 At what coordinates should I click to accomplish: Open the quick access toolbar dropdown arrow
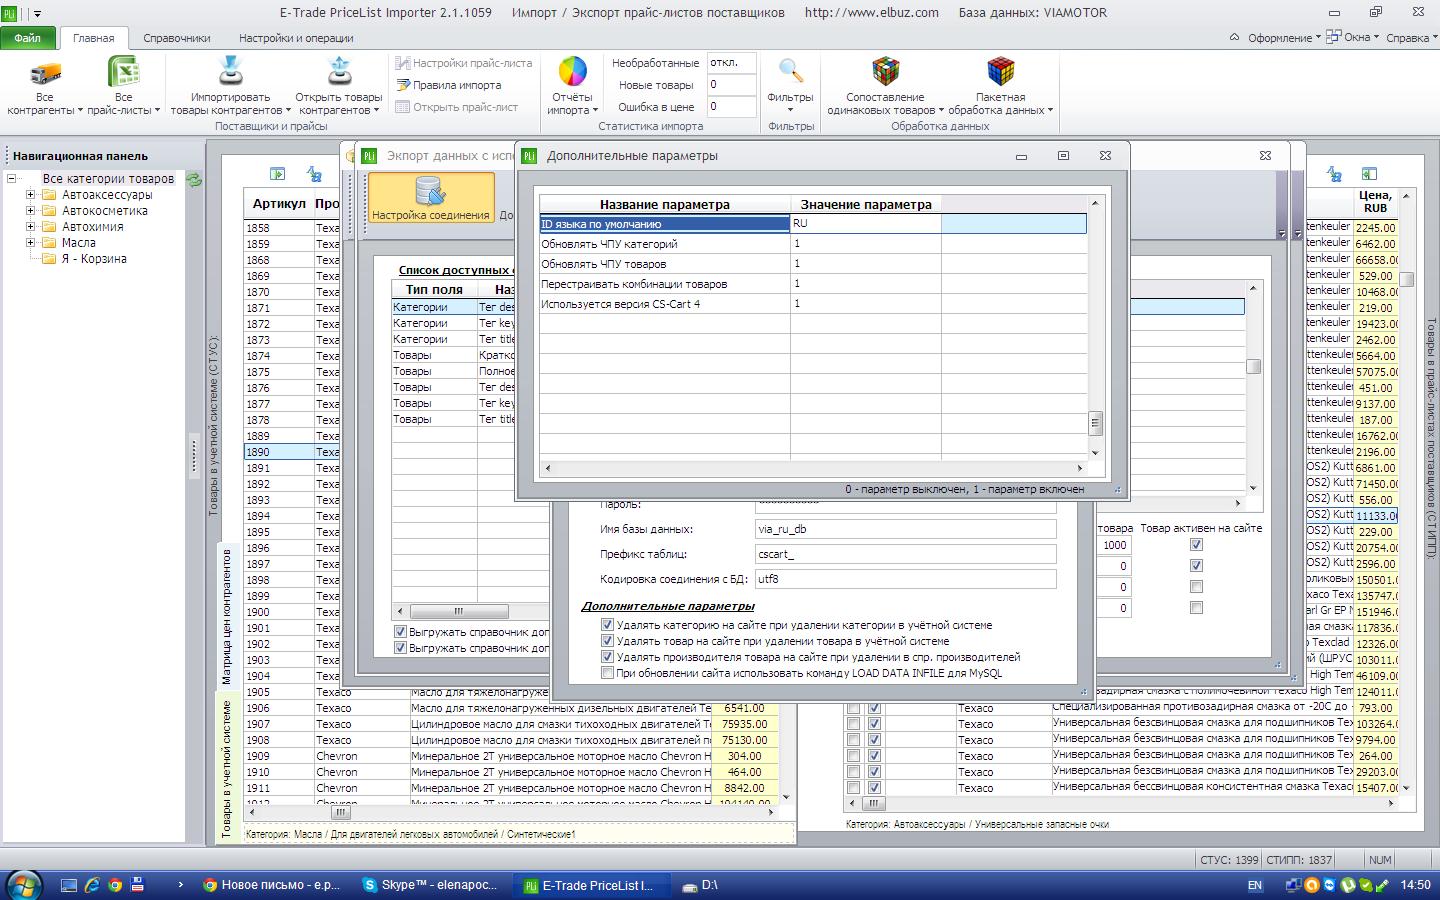point(38,14)
